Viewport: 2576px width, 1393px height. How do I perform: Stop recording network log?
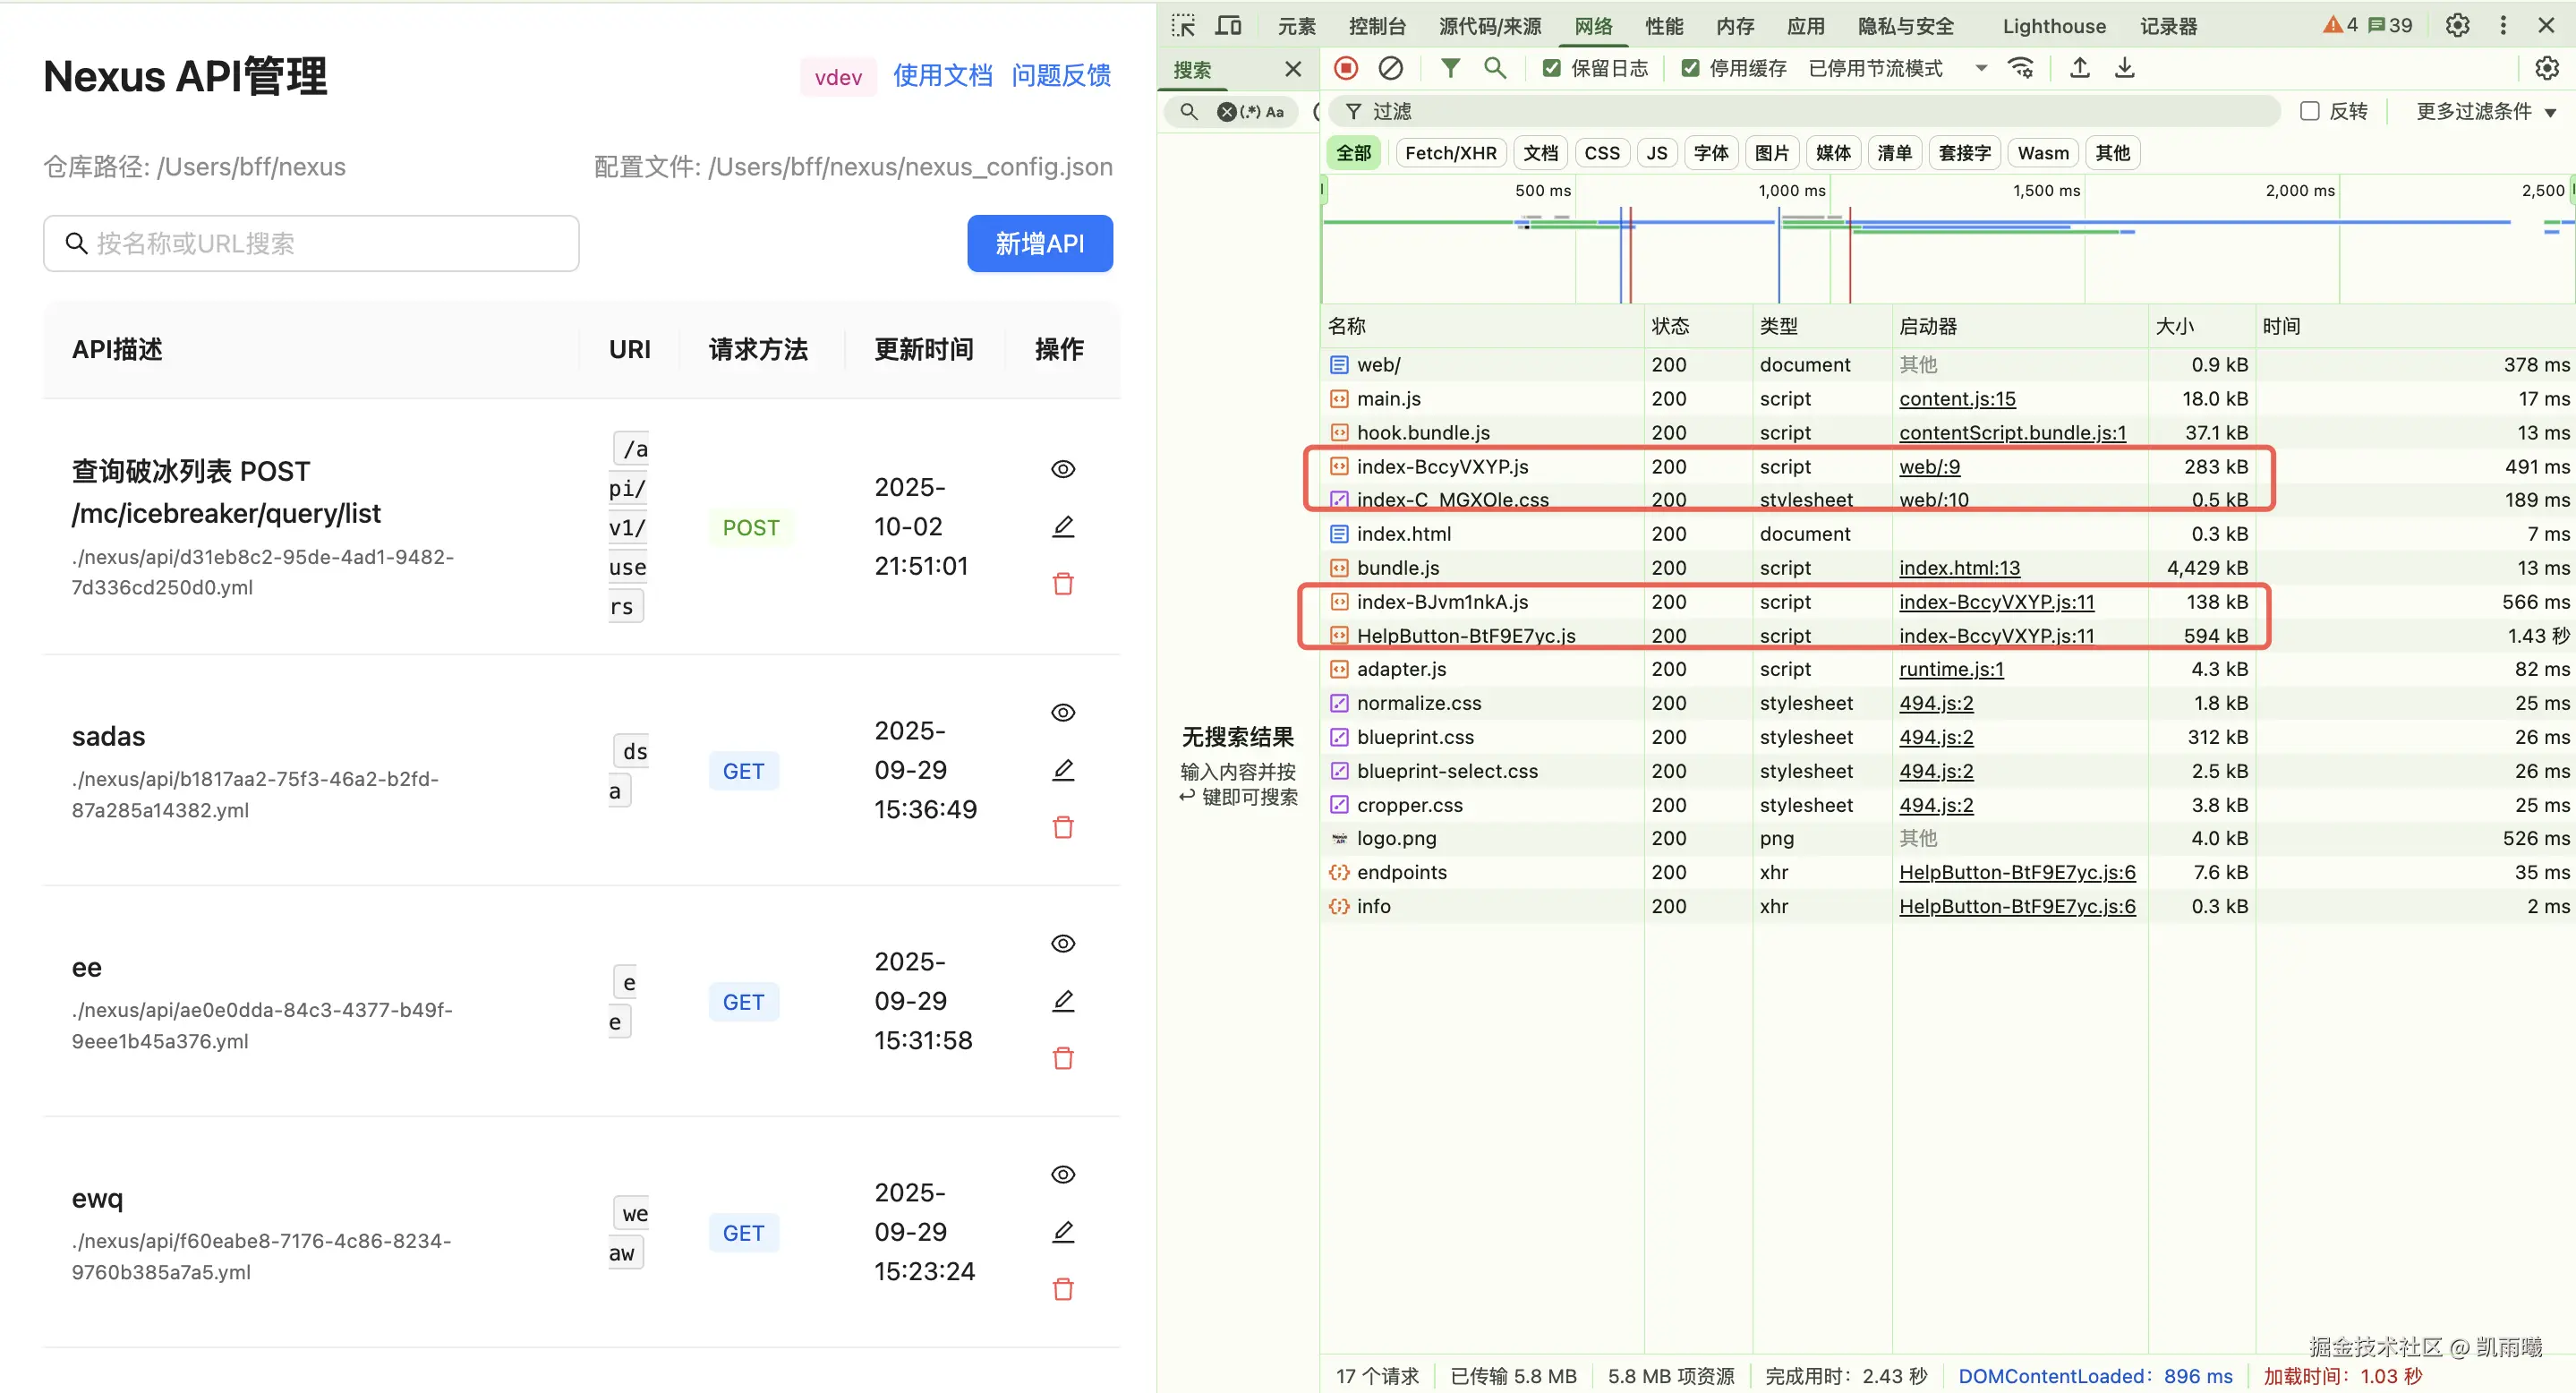tap(1346, 68)
